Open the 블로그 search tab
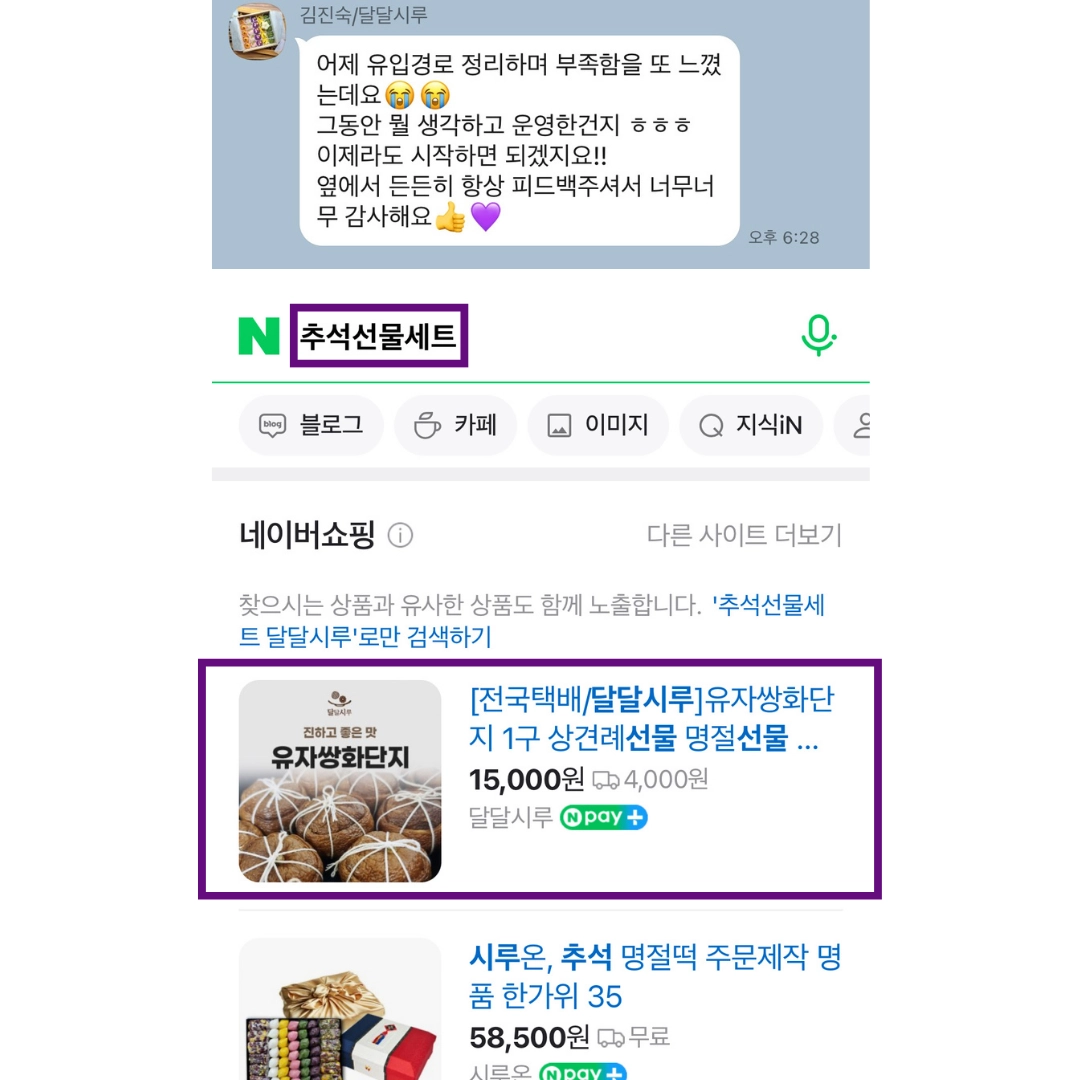 311,425
